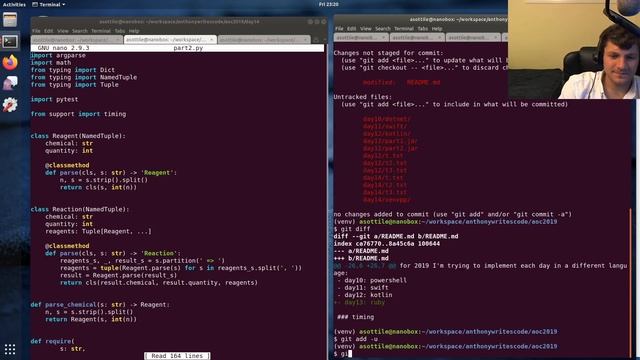Click 'diff --git a/README.md b/README.md' line
The width and height of the screenshot is (640, 360).
point(396,236)
